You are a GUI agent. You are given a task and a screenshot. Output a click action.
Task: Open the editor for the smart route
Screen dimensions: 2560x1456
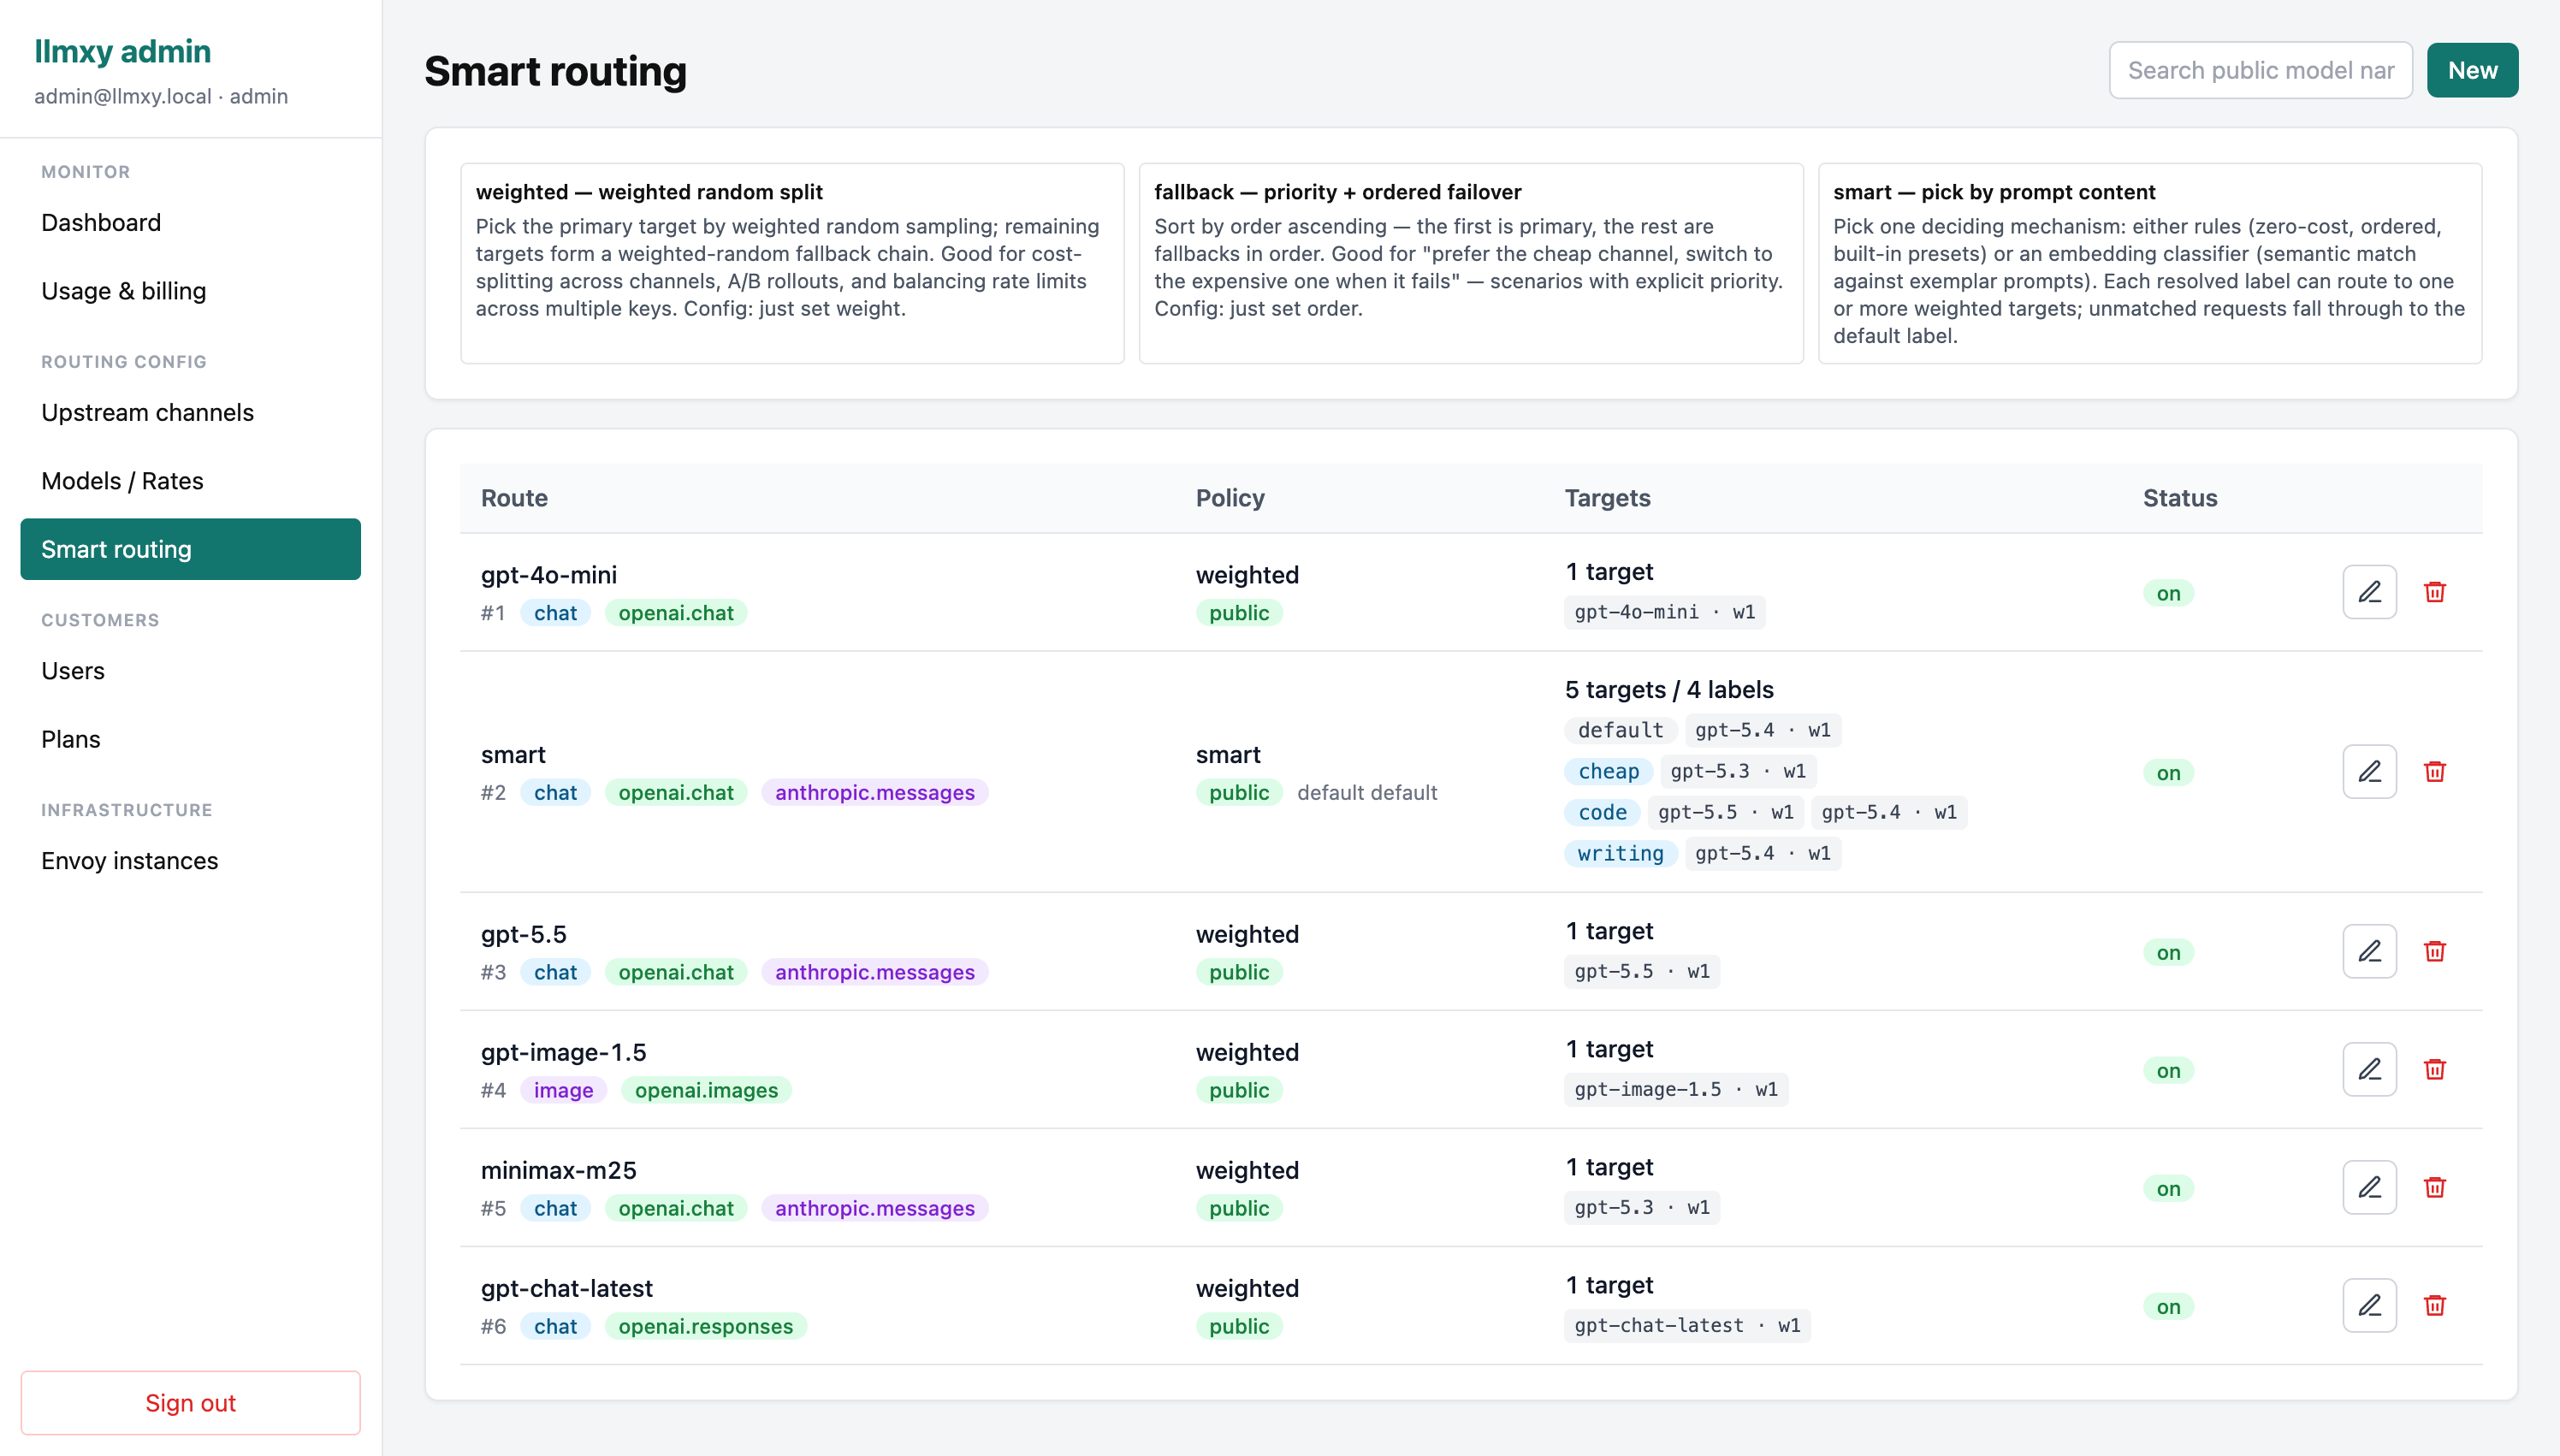[x=2369, y=771]
